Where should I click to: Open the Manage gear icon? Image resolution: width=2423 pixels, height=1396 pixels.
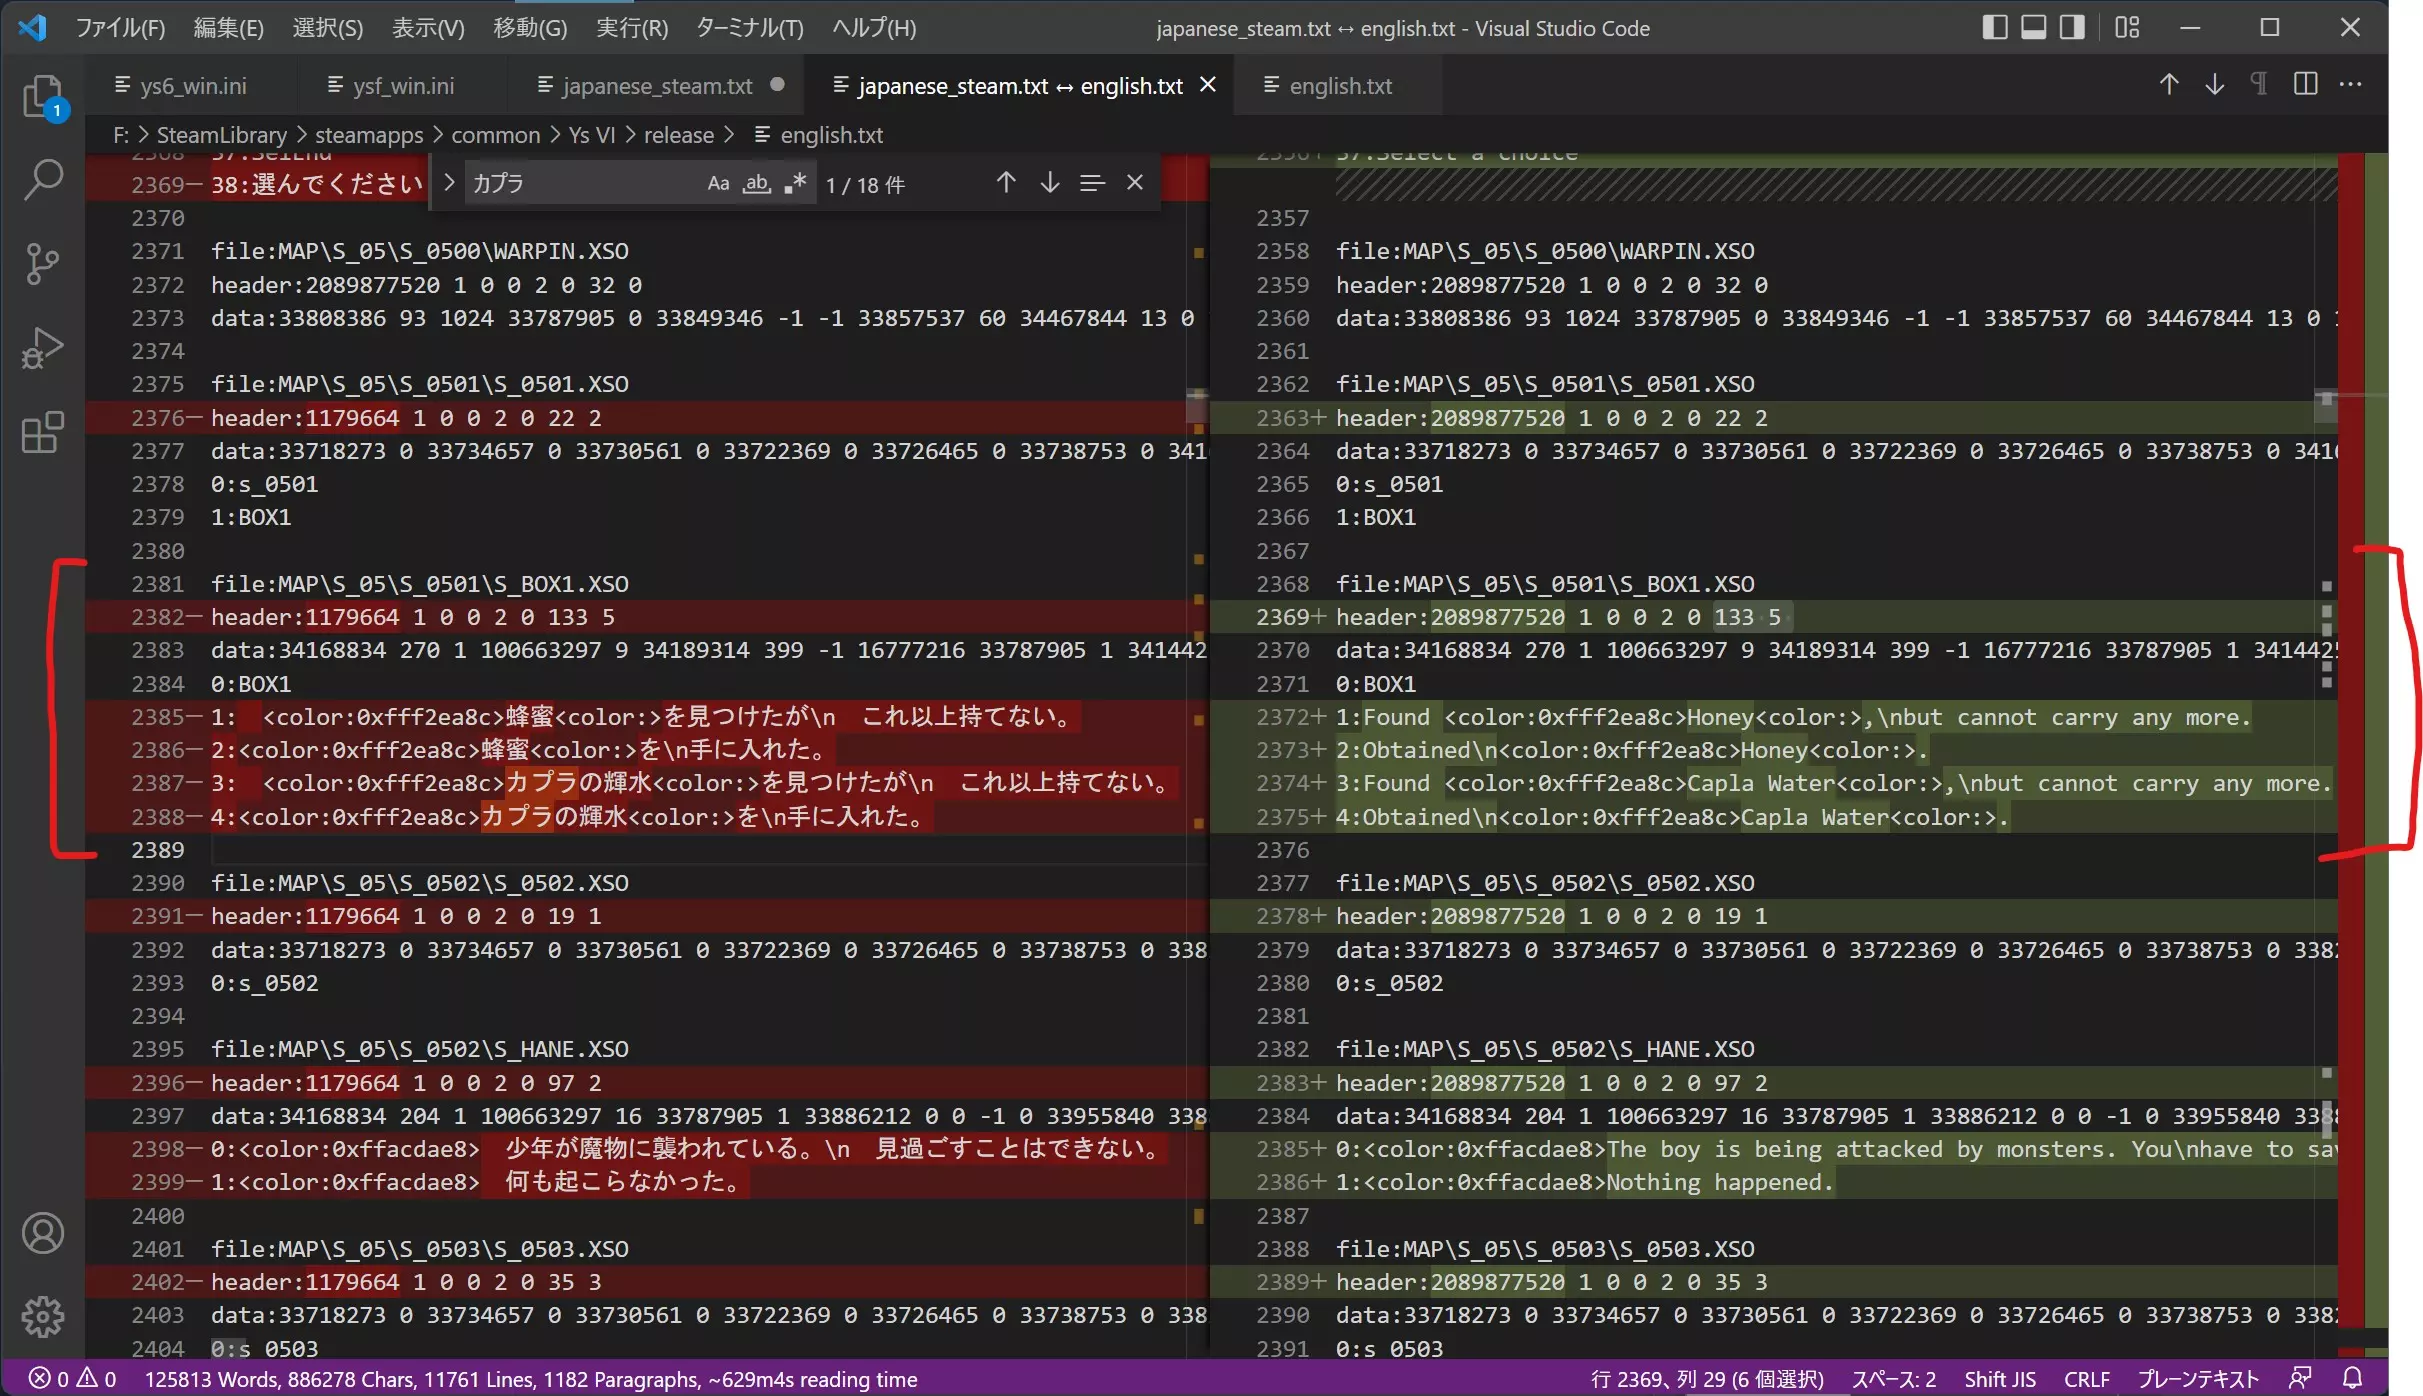42,1316
